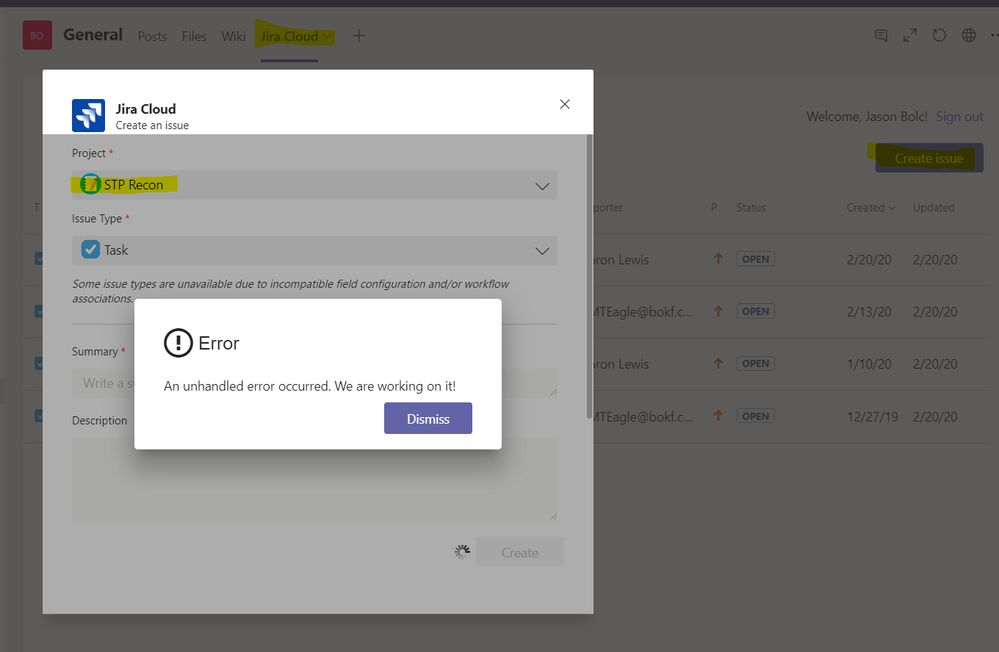
Task: Reload the tab with refresh icon
Action: click(x=939, y=36)
